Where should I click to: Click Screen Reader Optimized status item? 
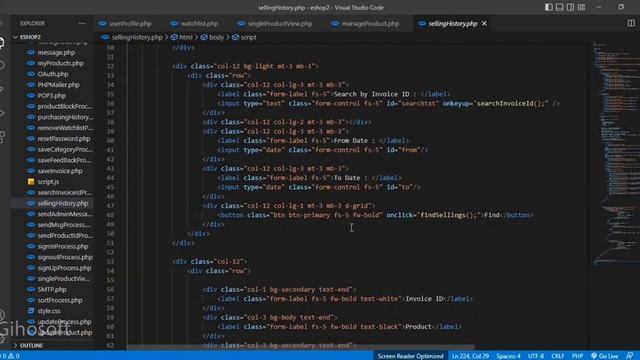coord(410,356)
